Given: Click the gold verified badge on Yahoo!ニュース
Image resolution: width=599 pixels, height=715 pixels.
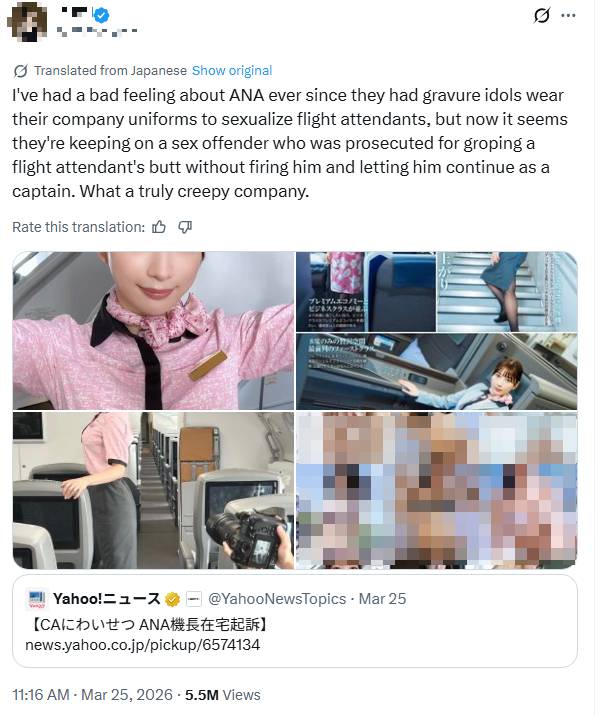Looking at the screenshot, I should (x=172, y=599).
